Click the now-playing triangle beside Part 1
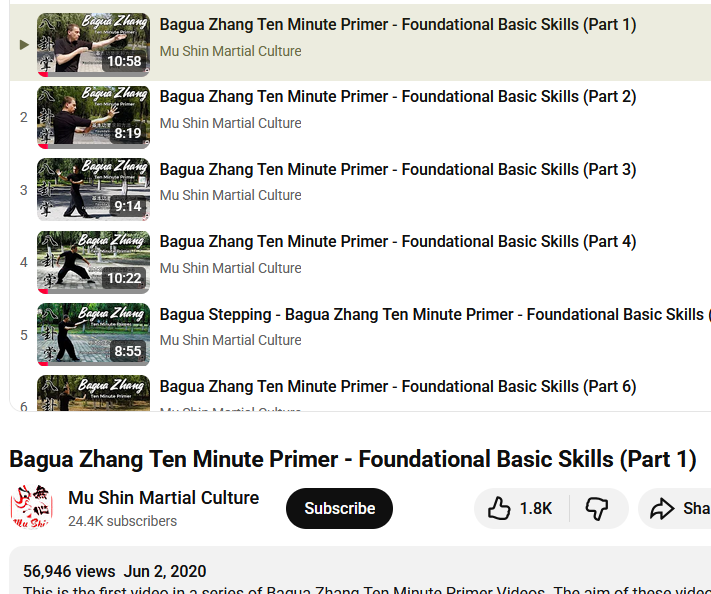 click(24, 44)
